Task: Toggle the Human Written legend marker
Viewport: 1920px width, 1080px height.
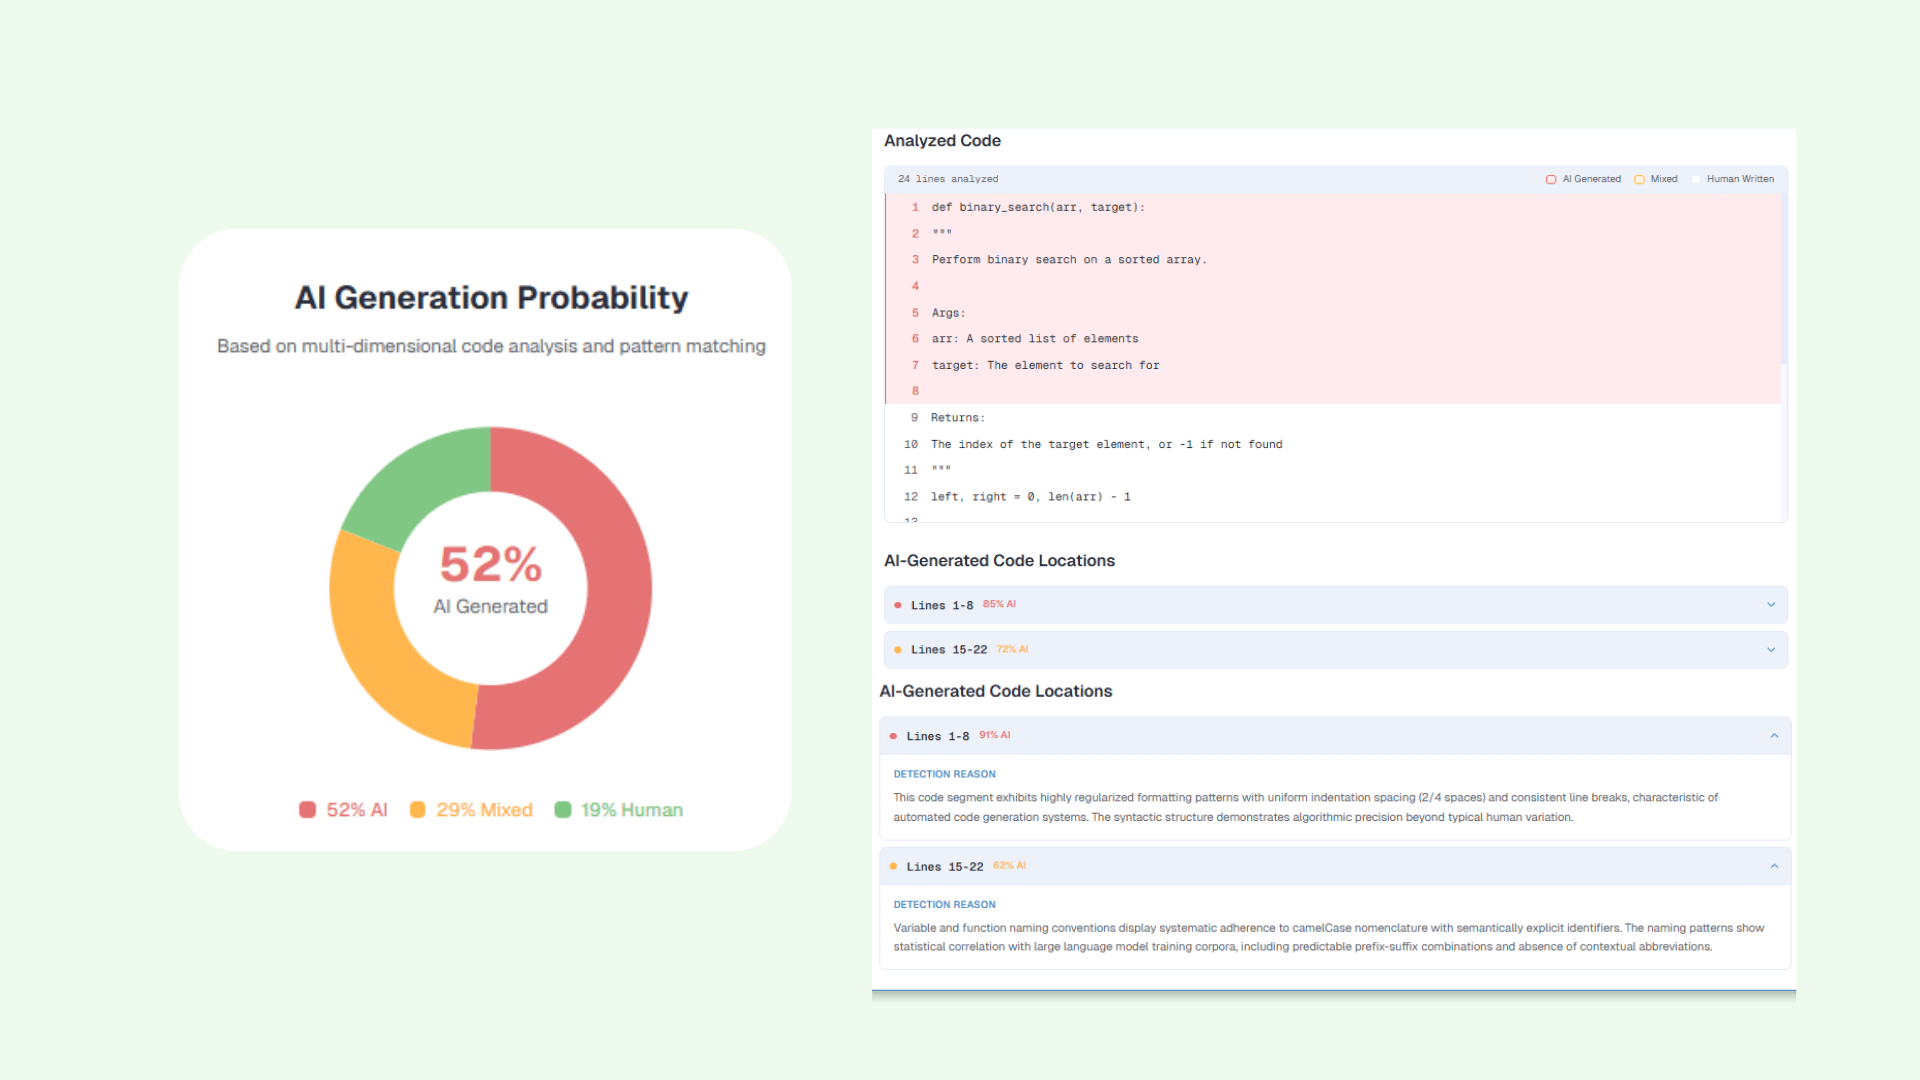Action: tap(1696, 180)
